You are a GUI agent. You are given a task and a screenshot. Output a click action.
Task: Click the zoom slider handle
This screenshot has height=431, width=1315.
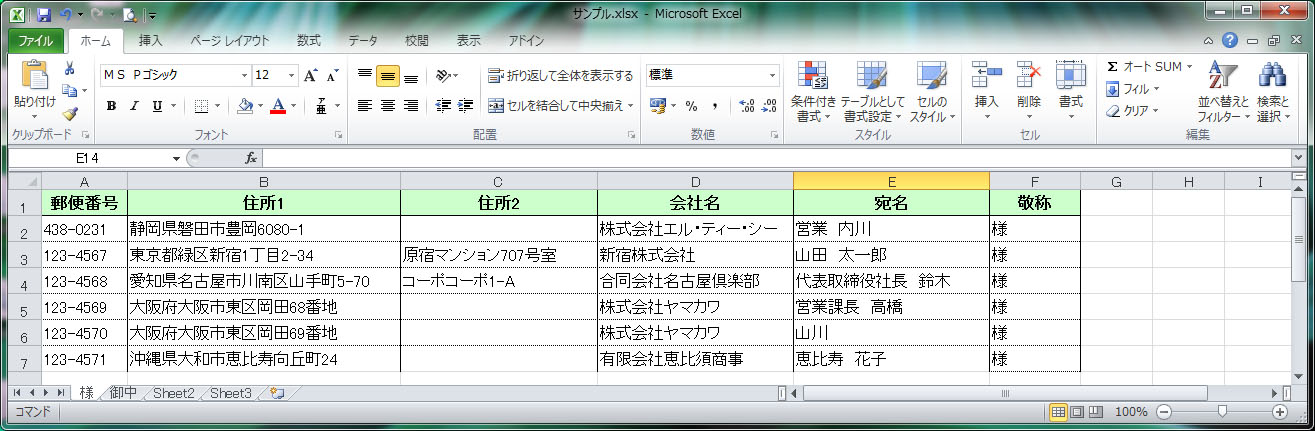(x=1221, y=412)
